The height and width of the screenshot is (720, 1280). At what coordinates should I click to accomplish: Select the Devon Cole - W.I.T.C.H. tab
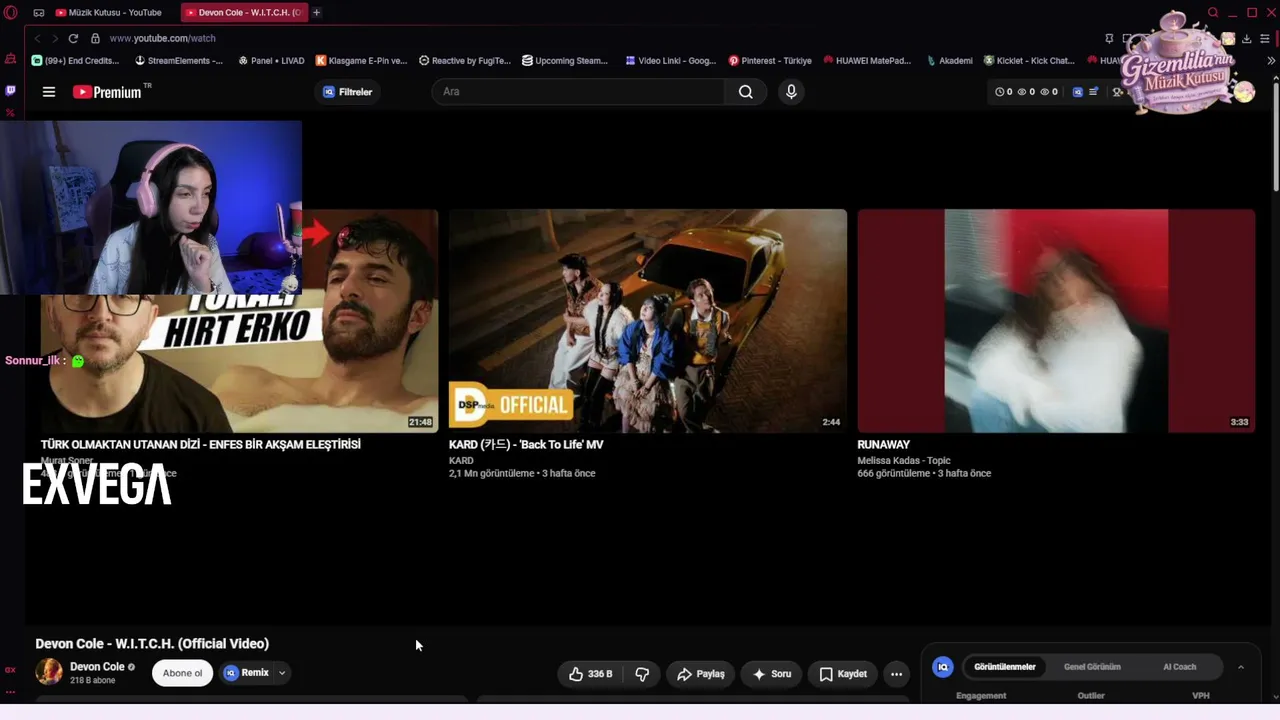tap(245, 12)
